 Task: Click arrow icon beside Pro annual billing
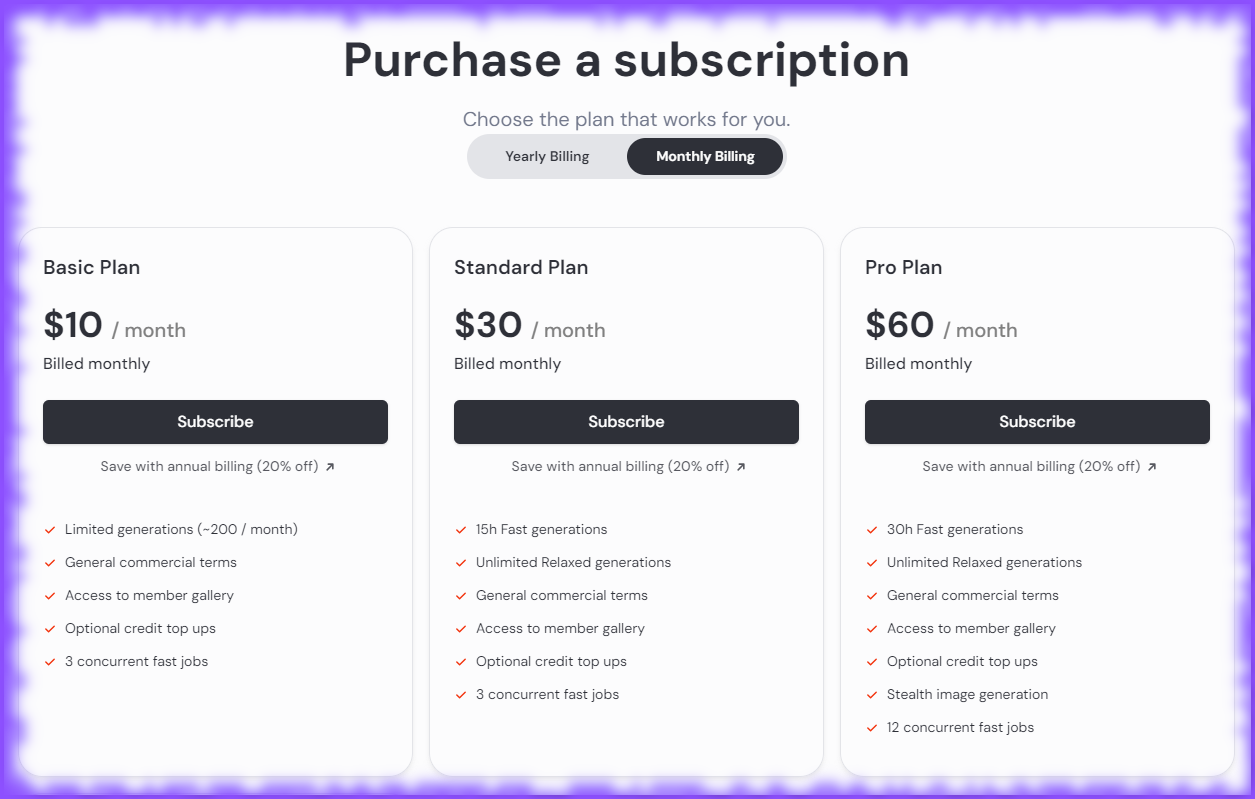point(1152,467)
